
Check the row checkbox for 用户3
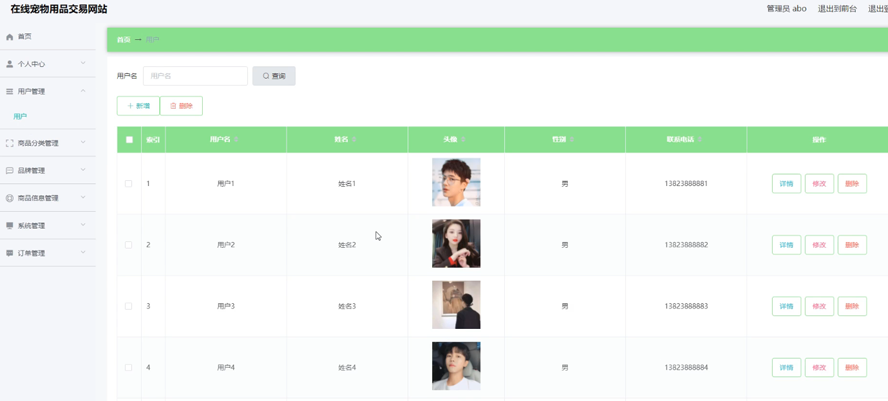click(x=129, y=306)
